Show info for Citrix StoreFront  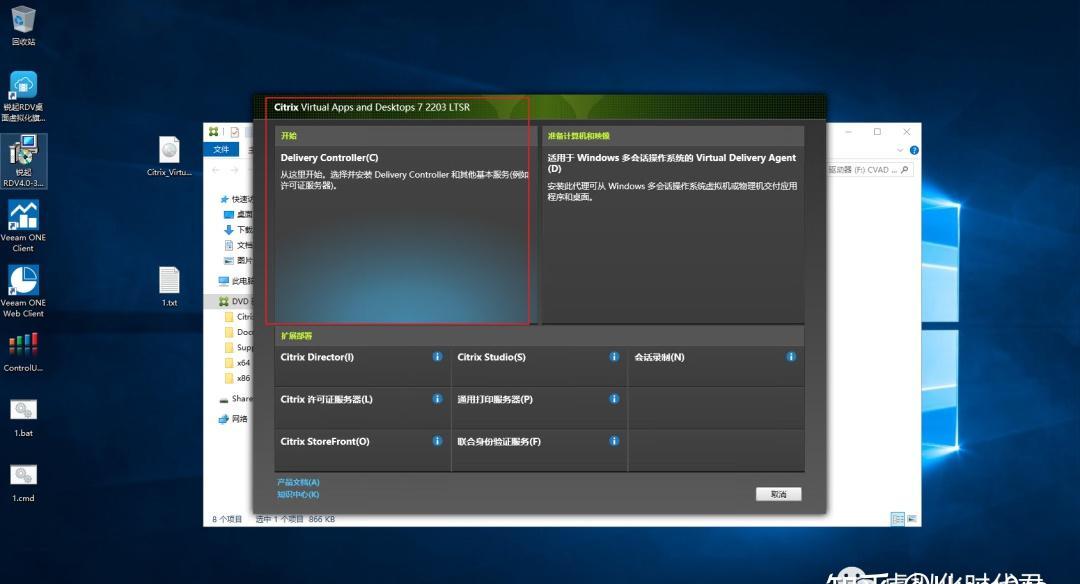[437, 441]
